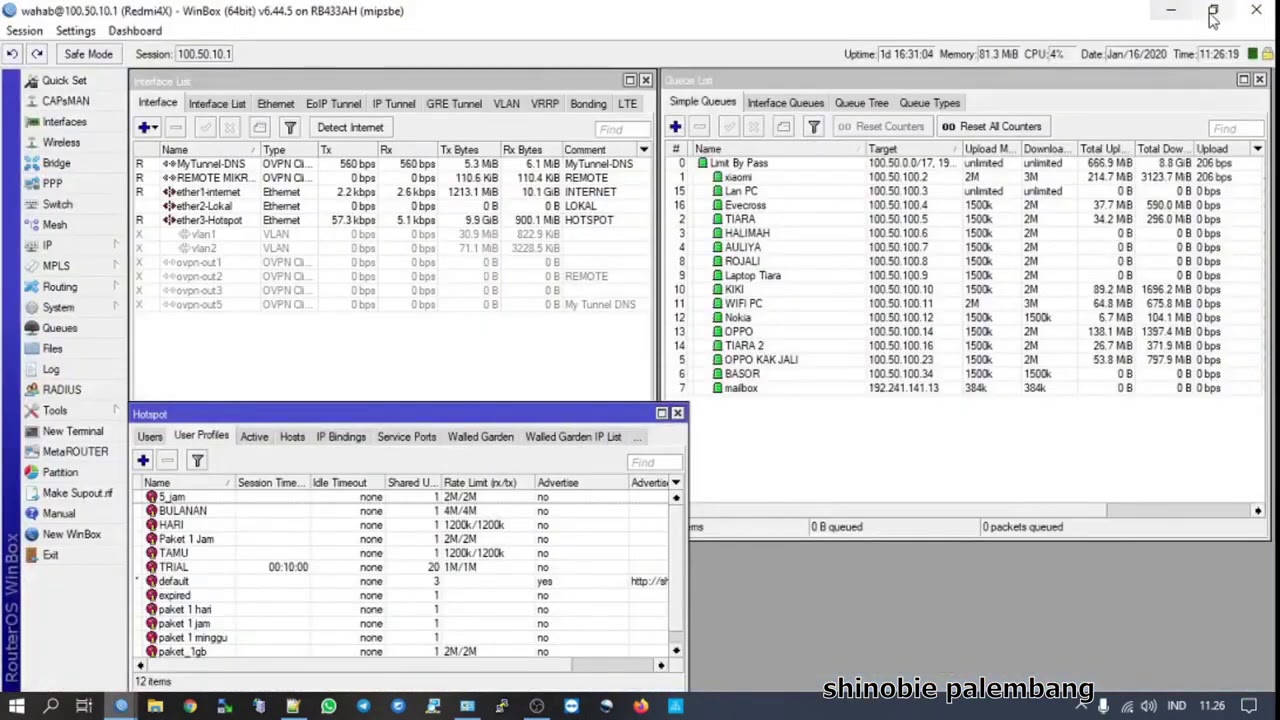This screenshot has width=1280, height=720.
Task: Select the Limit By Pass queue
Action: [x=965, y=163]
